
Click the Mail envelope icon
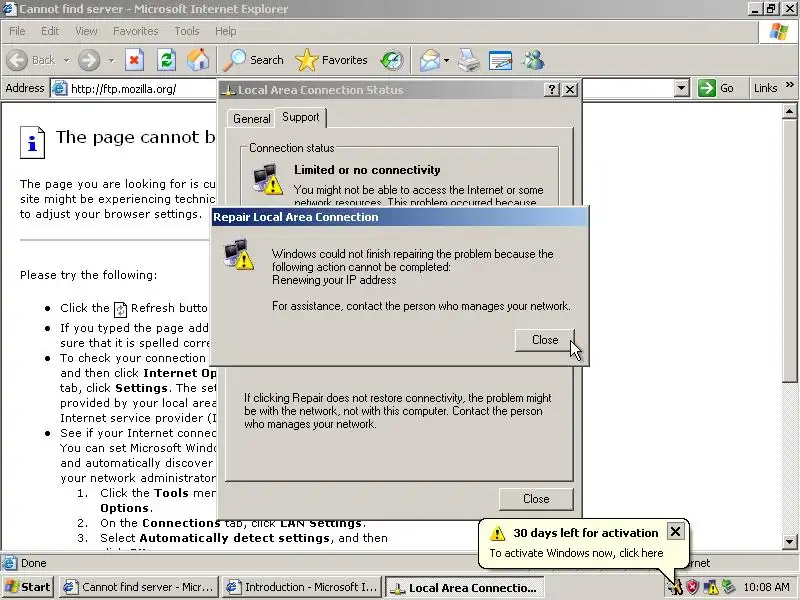tap(430, 60)
